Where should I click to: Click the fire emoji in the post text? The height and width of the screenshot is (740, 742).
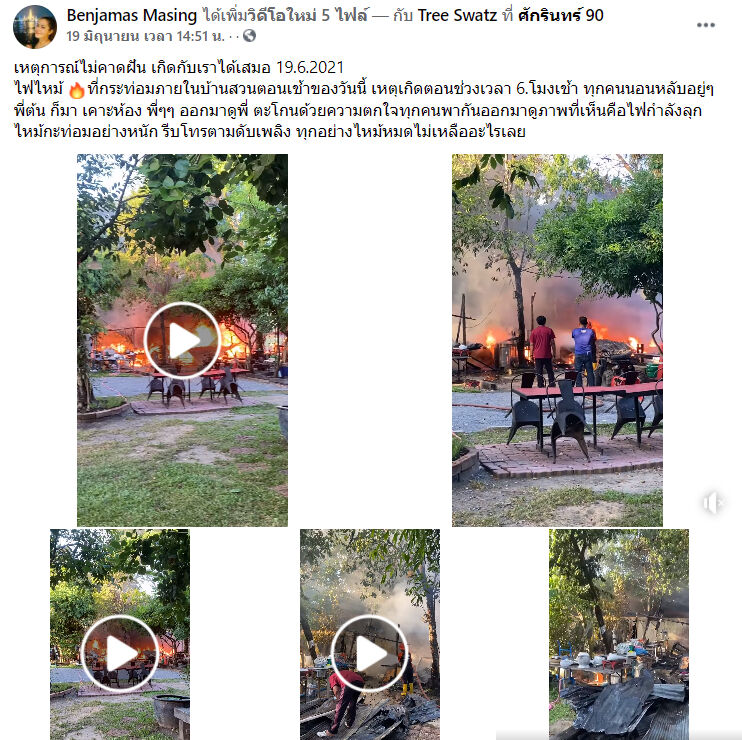(x=76, y=89)
